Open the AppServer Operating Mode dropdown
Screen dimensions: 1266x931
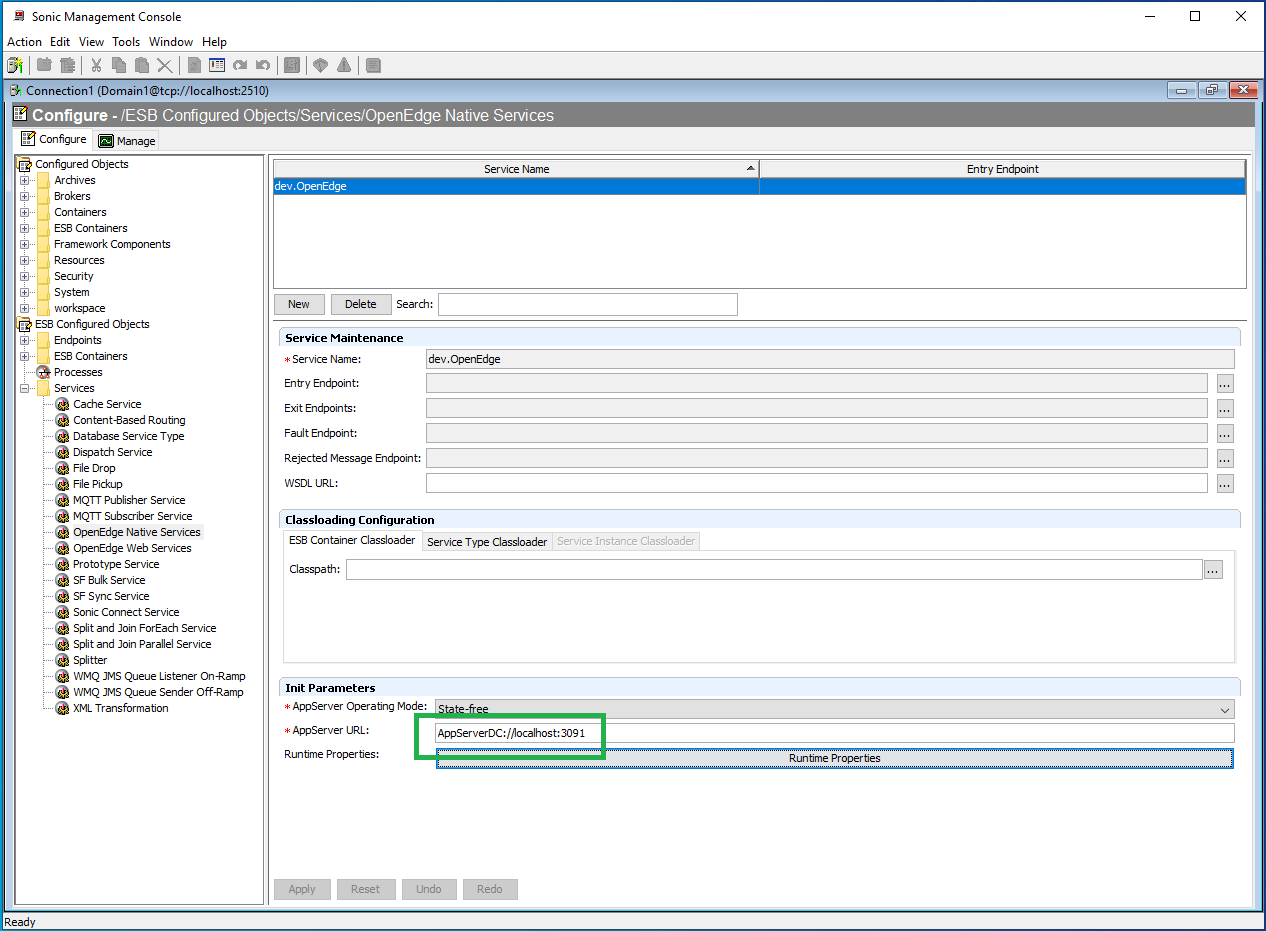1224,708
